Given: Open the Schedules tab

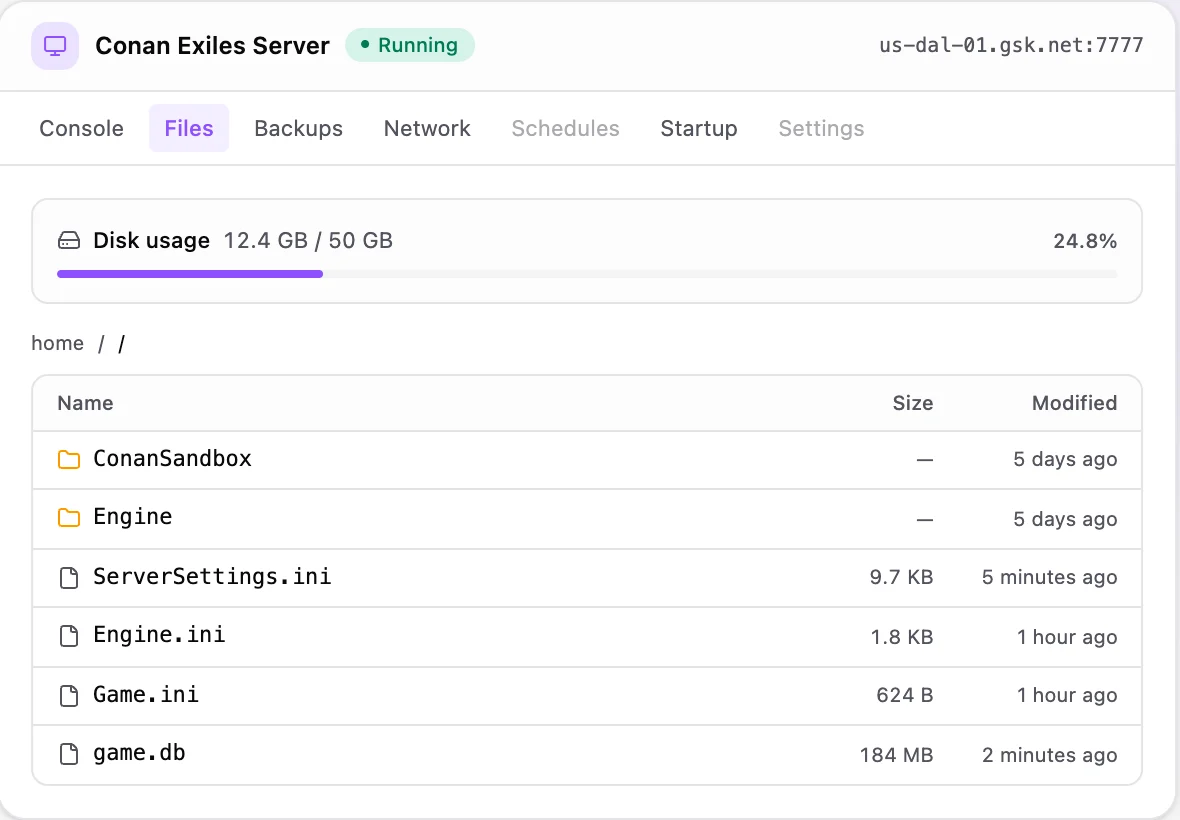Looking at the screenshot, I should point(566,129).
